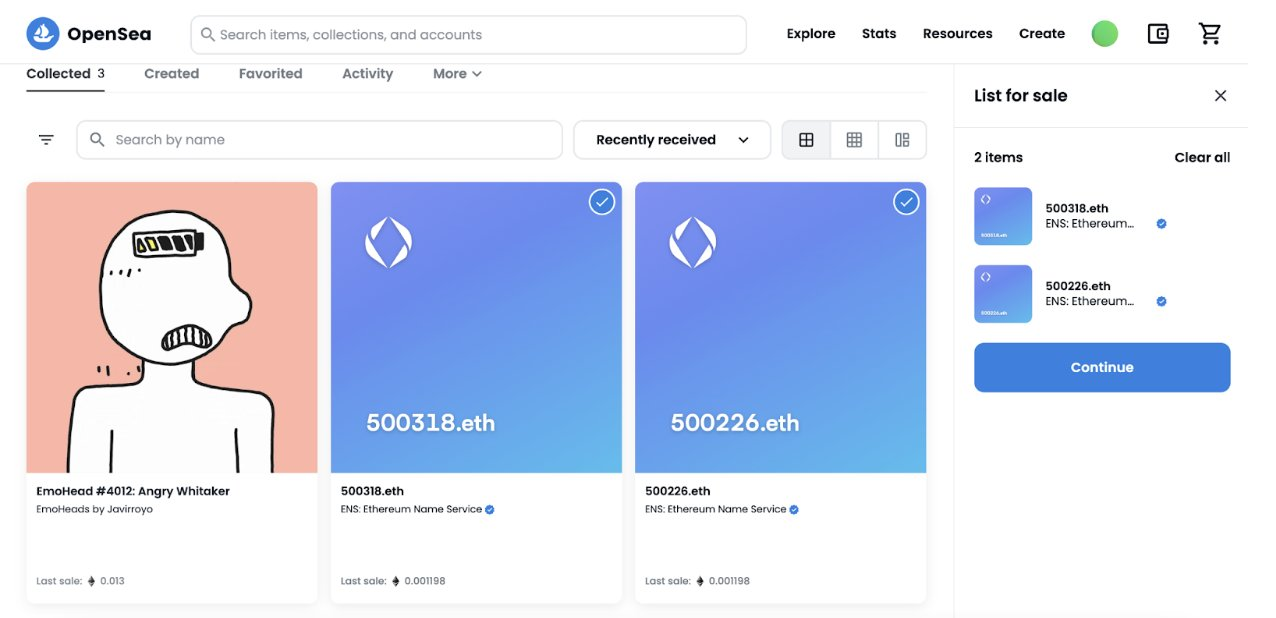Click the EmoHead #4012: Angry Whitaker title

[133, 491]
